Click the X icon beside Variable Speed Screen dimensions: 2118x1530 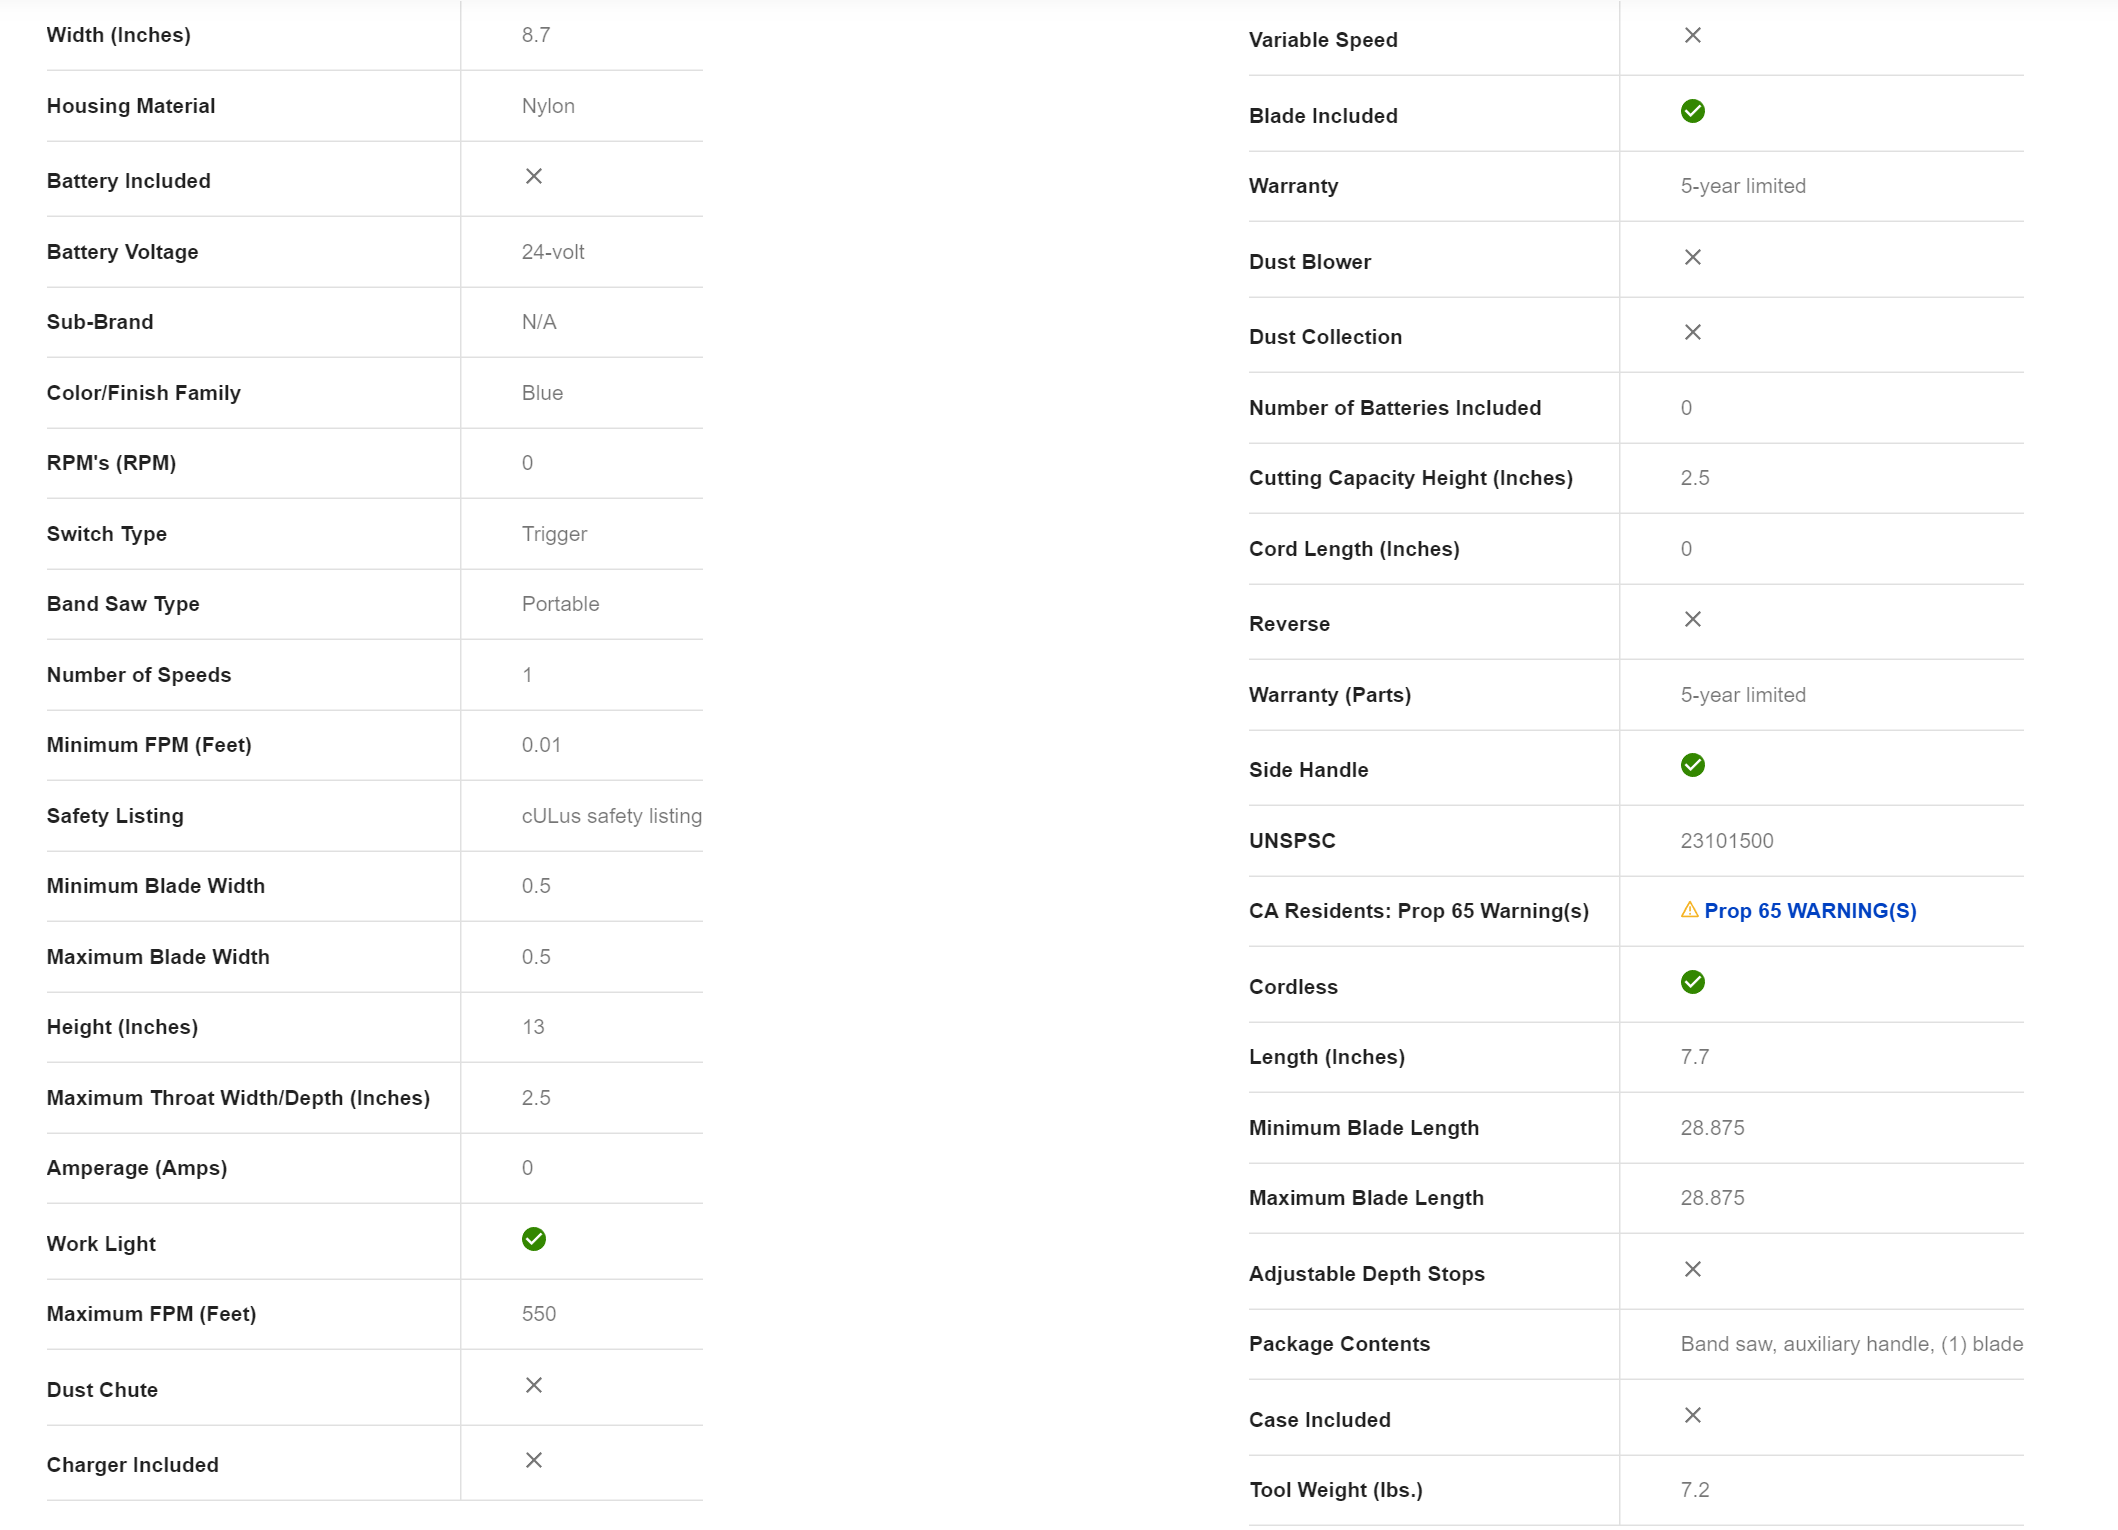pyautogui.click(x=1692, y=35)
